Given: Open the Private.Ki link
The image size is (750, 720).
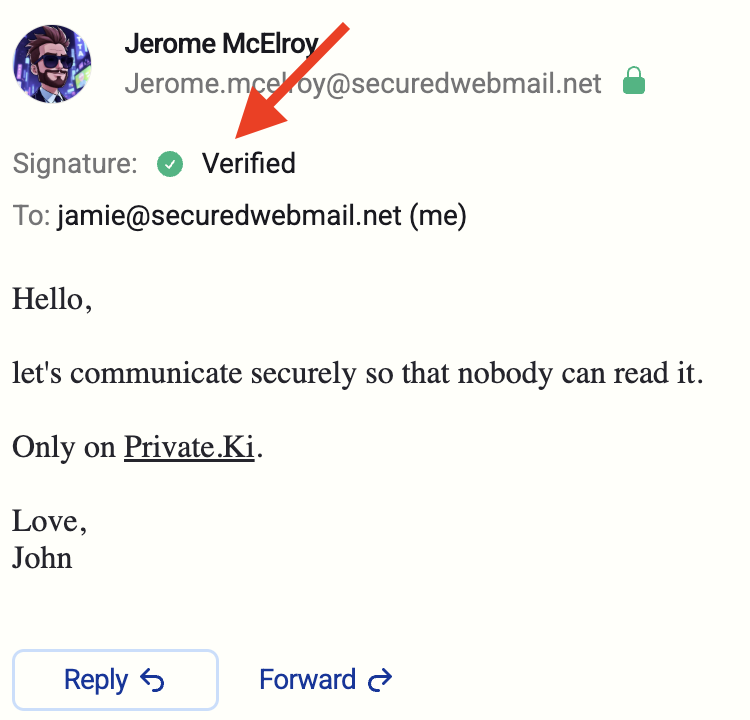Looking at the screenshot, I should coord(188,446).
